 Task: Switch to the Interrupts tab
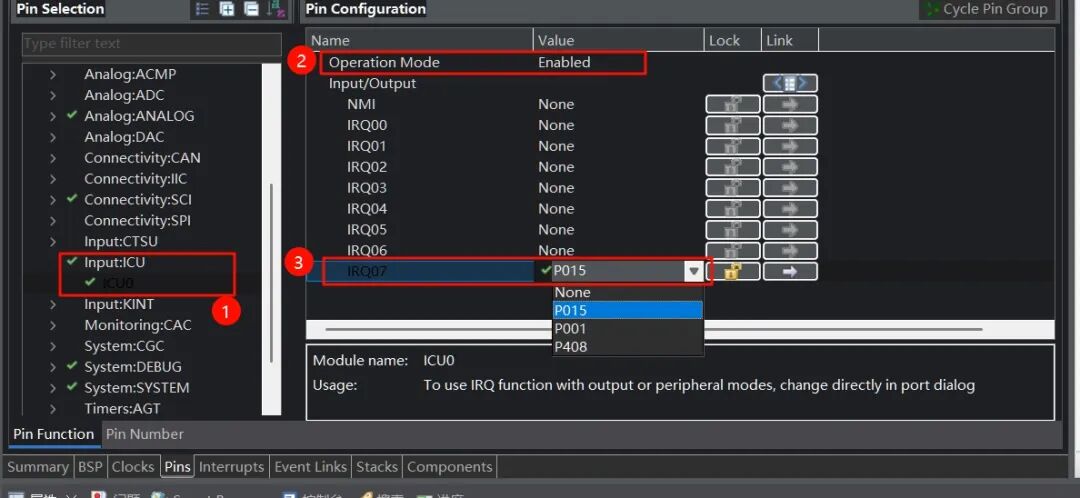point(231,467)
